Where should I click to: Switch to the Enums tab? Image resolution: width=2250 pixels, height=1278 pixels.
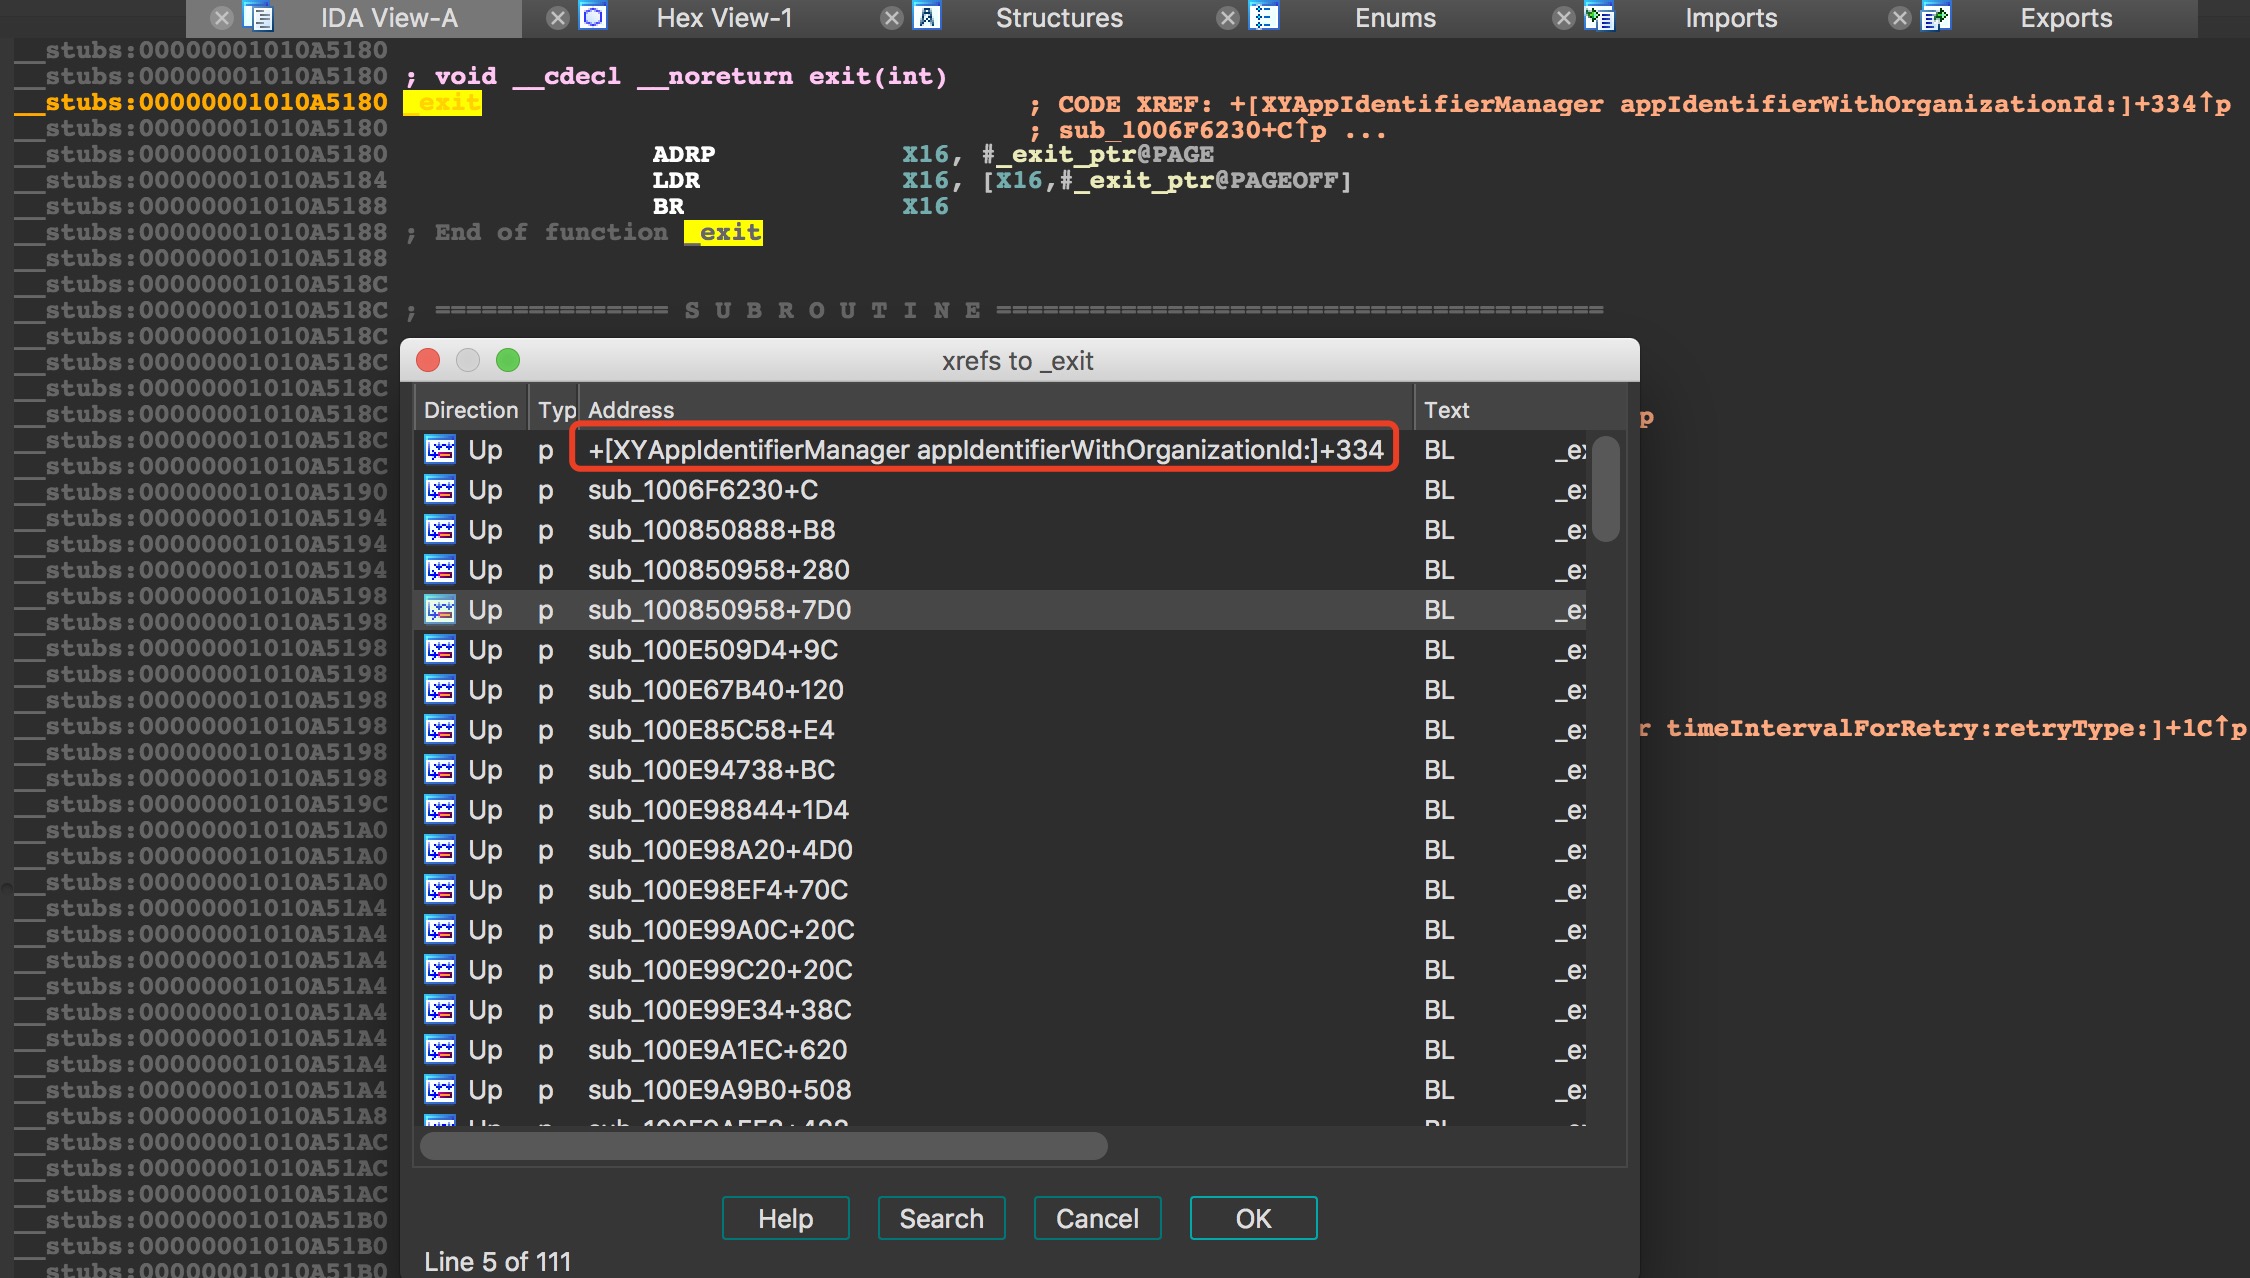pos(1394,17)
